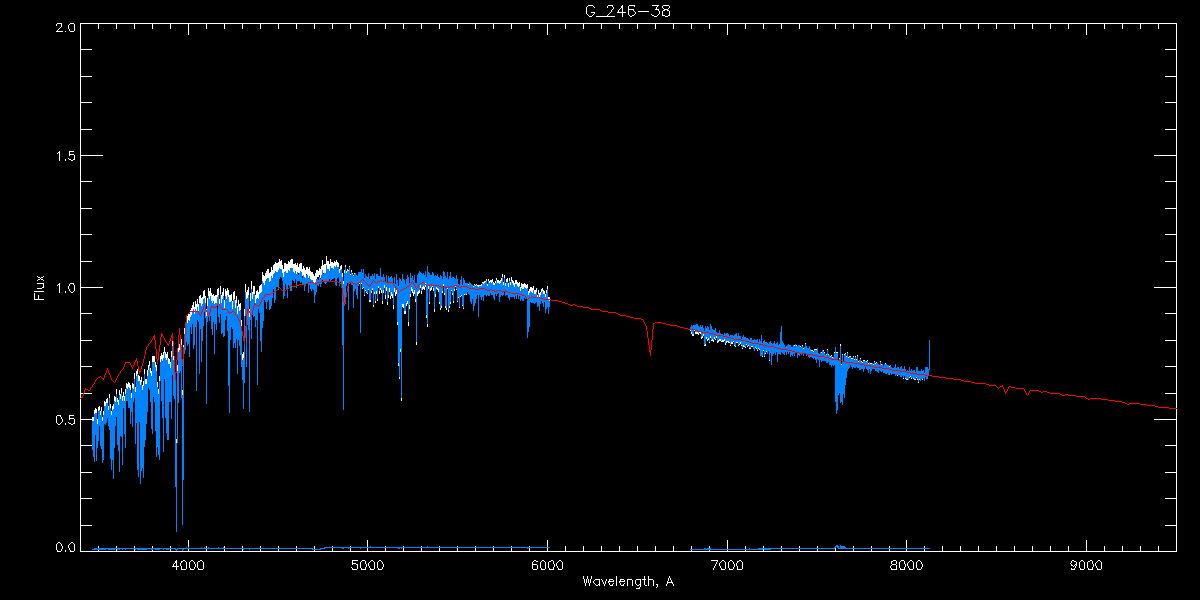This screenshot has height=600, width=1200.
Task: Click the 0.0 flux tick label
Action: 64,547
